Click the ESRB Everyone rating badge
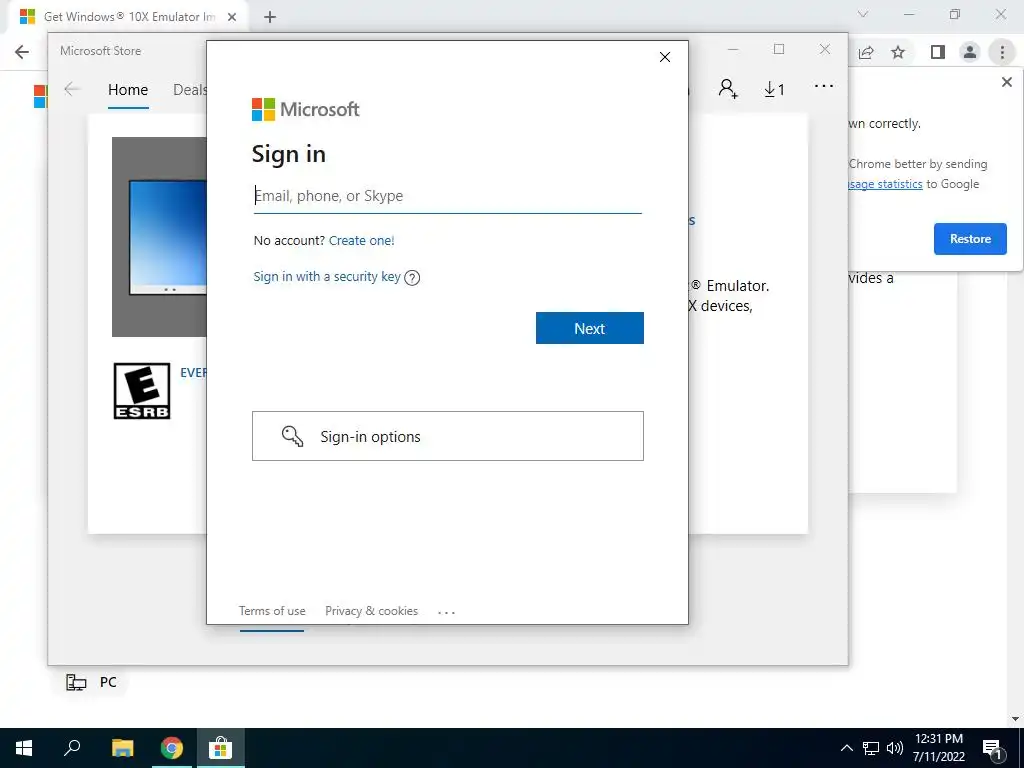This screenshot has height=768, width=1024. 142,391
